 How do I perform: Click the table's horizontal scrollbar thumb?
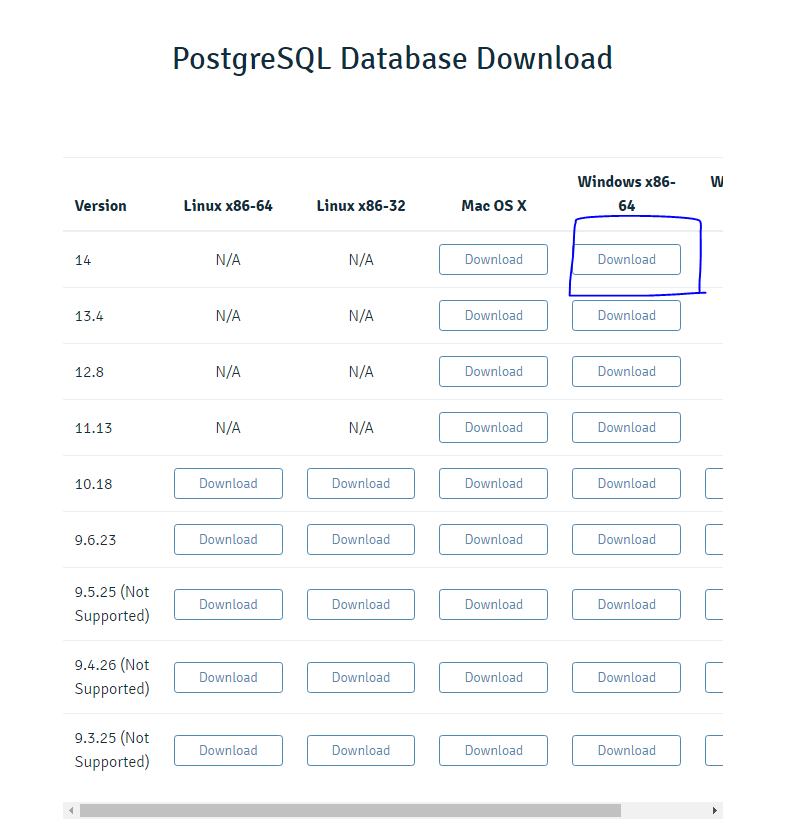[x=350, y=810]
